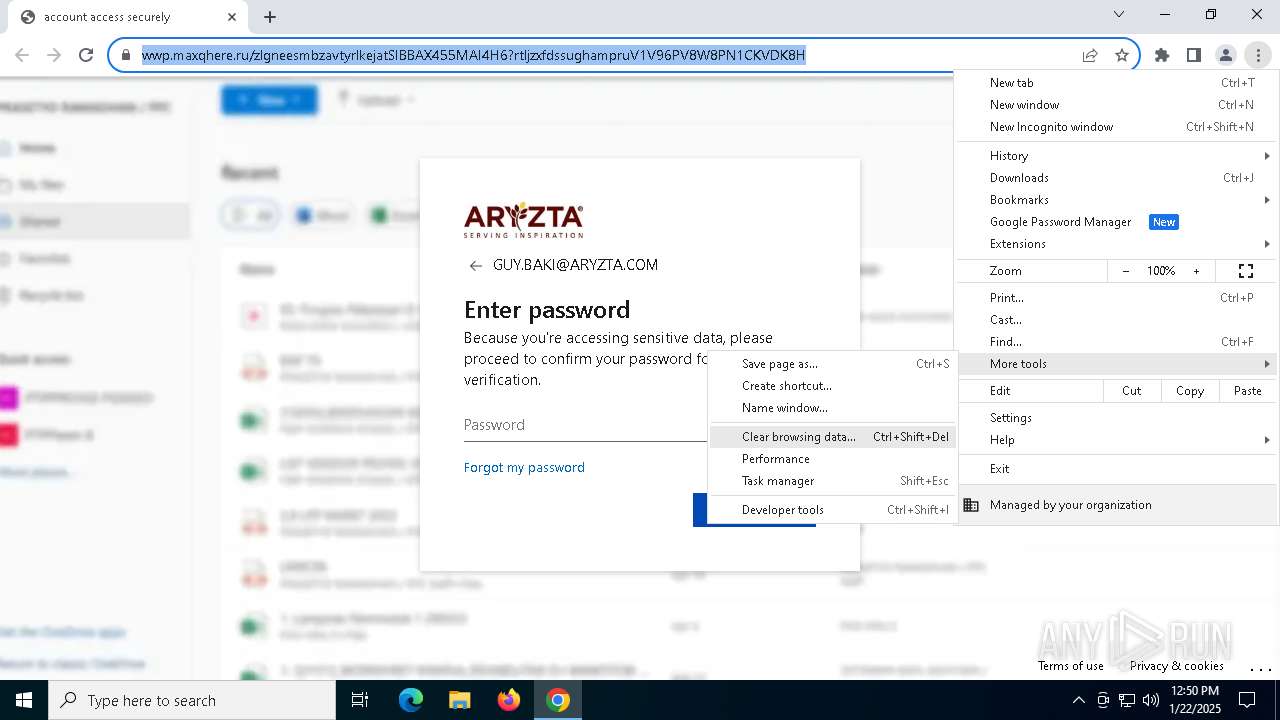Choose New window from the menu
Image resolution: width=1280 pixels, height=720 pixels.
(1116, 105)
